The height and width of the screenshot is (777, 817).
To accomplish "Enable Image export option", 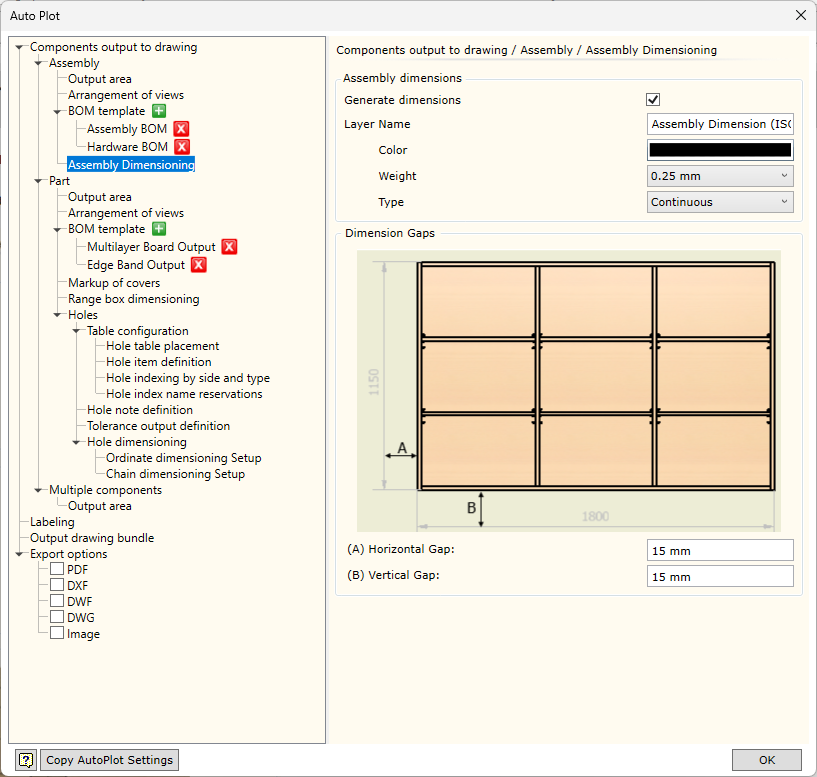I will pyautogui.click(x=57, y=633).
